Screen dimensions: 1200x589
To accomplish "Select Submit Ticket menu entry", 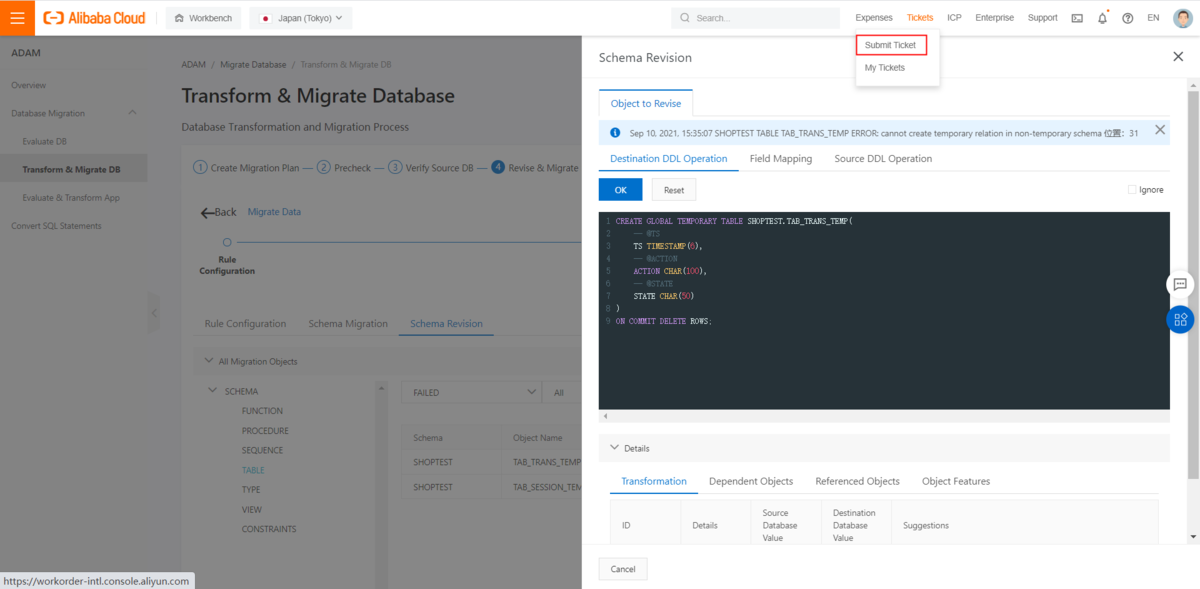I will pos(891,45).
